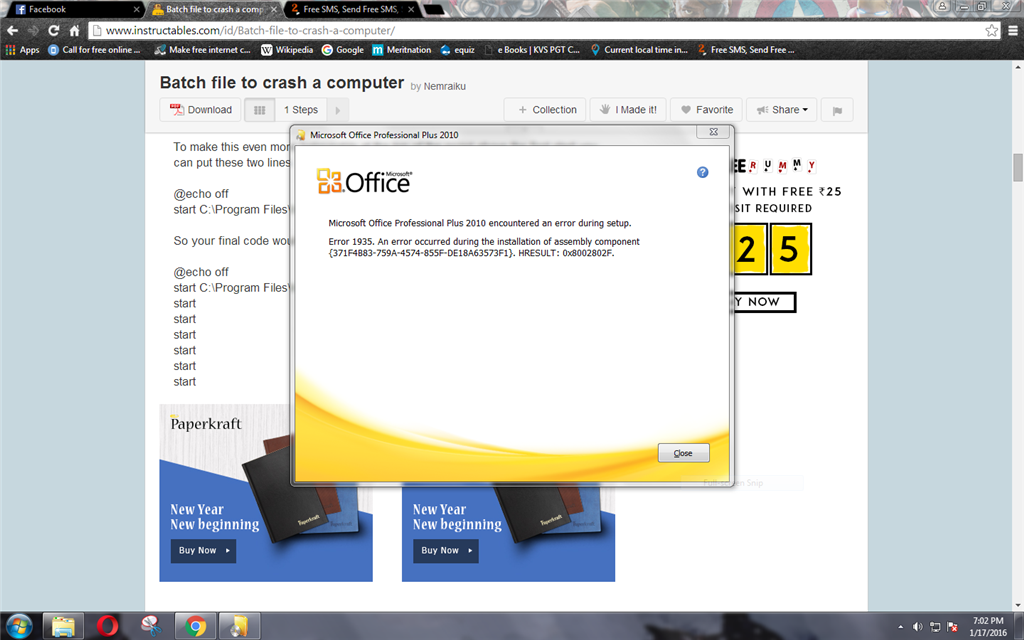Flag this instructable with the flag icon
This screenshot has width=1024, height=640.
(837, 110)
